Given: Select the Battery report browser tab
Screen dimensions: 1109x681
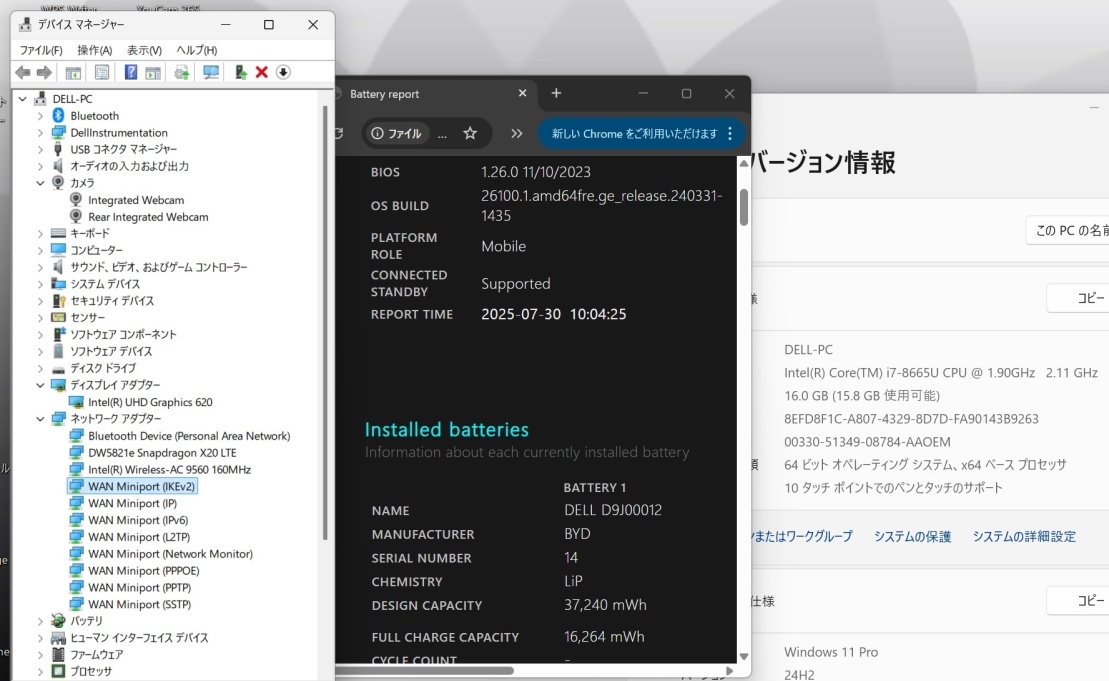Looking at the screenshot, I should click(433, 94).
